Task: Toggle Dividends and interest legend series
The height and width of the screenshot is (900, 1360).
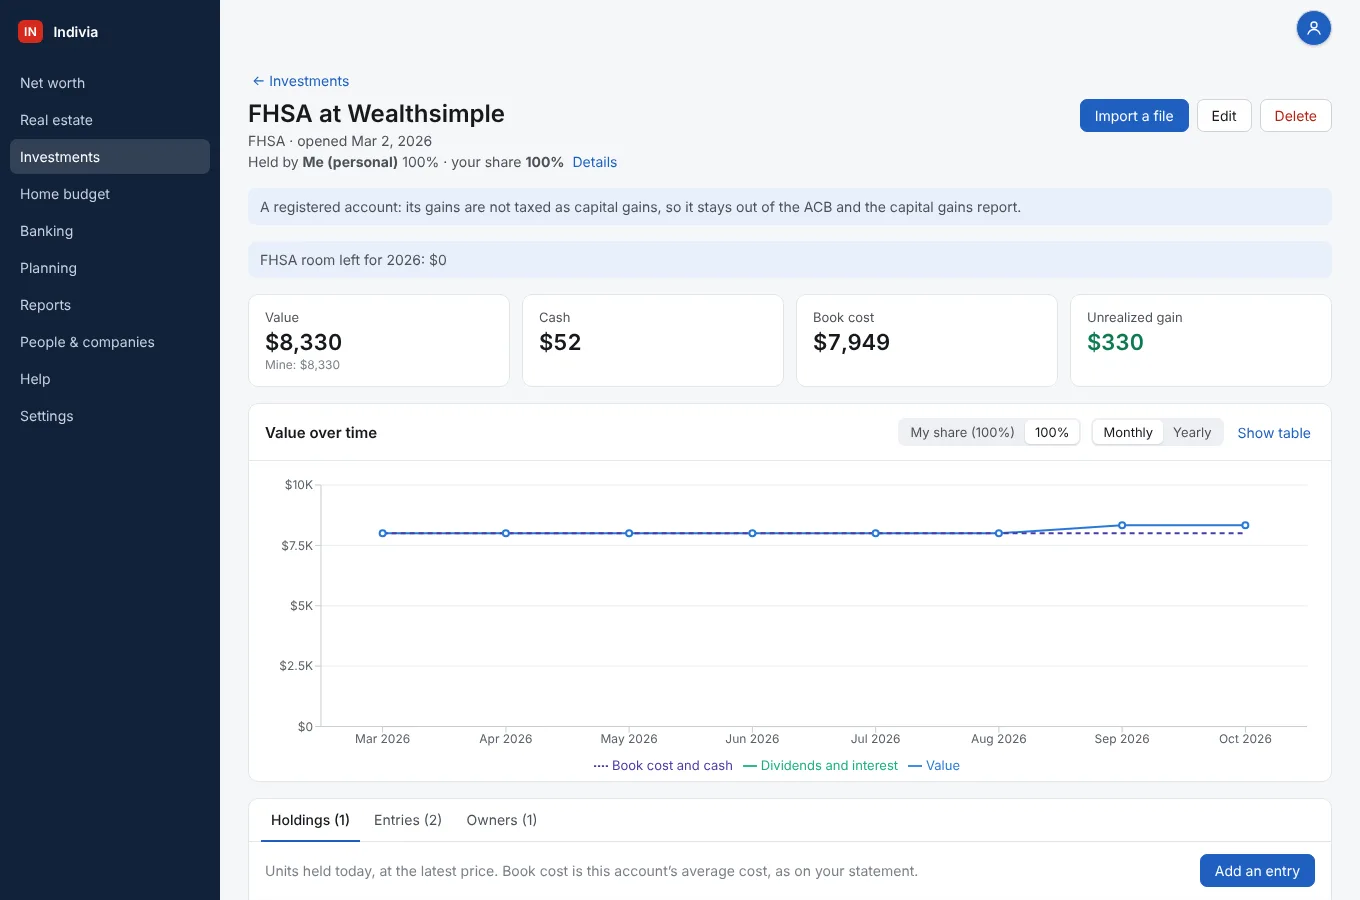Action: (x=821, y=765)
